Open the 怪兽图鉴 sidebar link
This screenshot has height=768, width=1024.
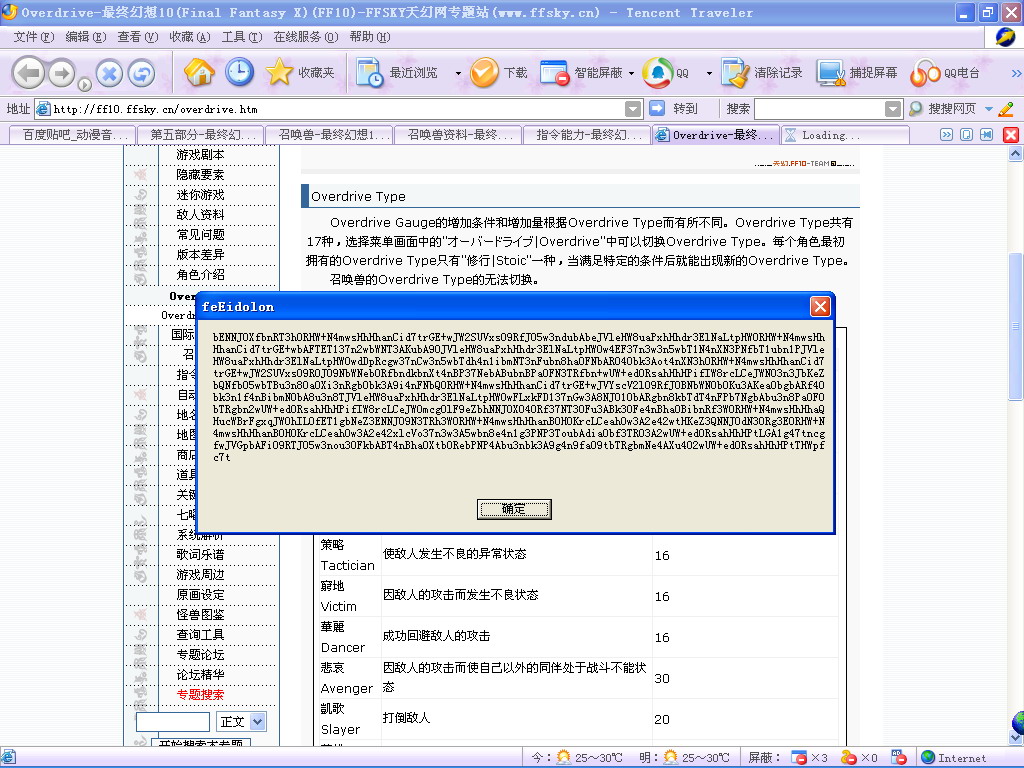(x=200, y=615)
